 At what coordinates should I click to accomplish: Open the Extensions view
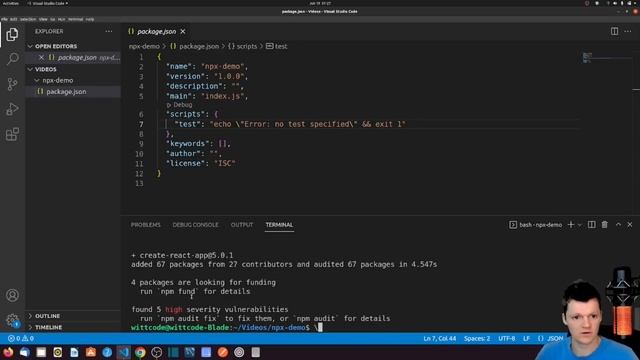[12, 134]
